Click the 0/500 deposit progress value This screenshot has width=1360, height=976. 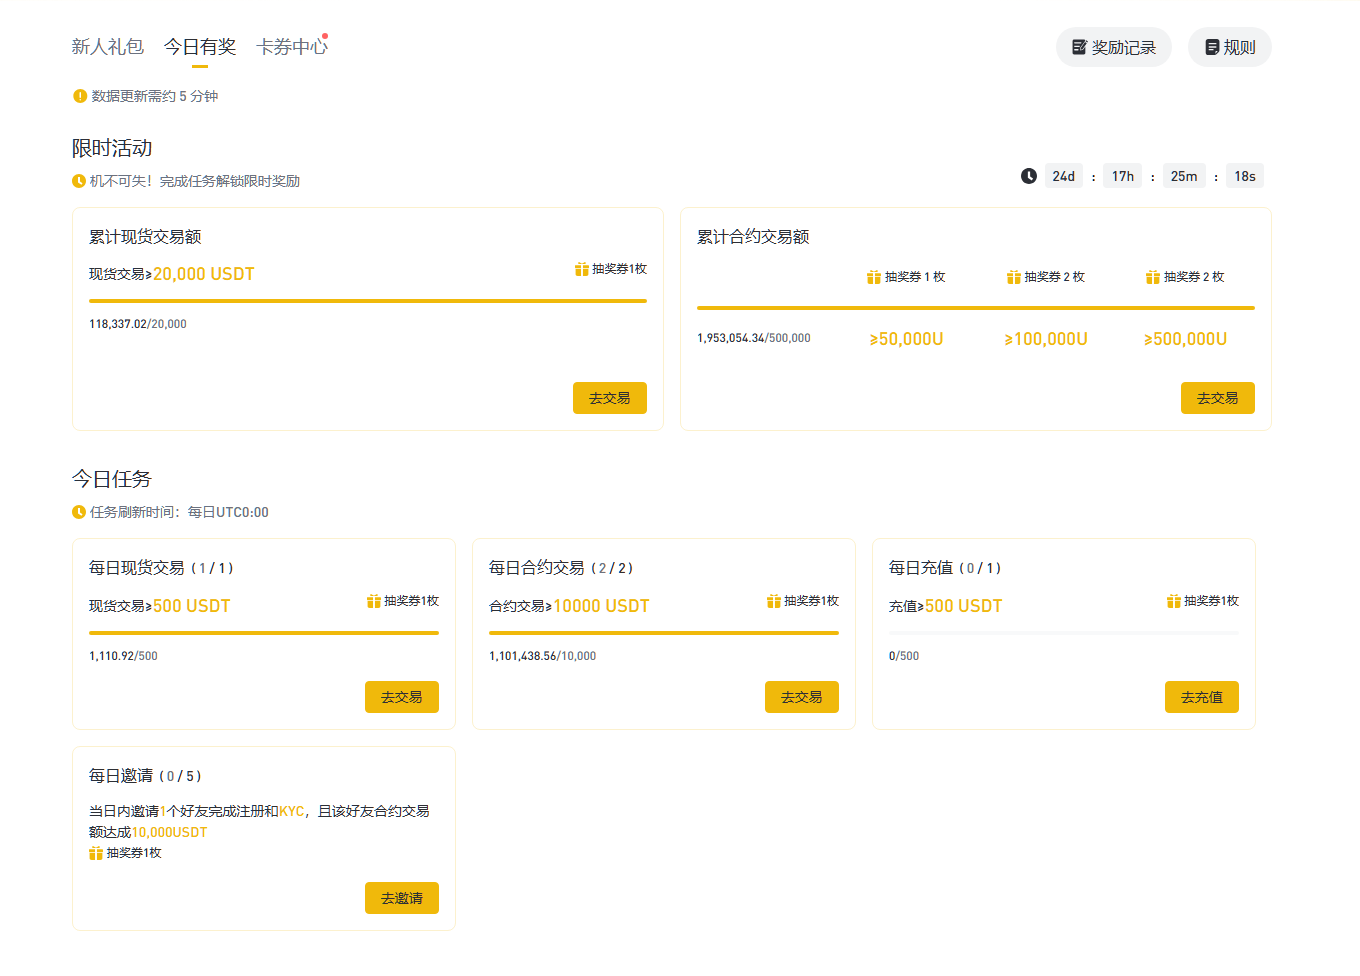point(904,656)
